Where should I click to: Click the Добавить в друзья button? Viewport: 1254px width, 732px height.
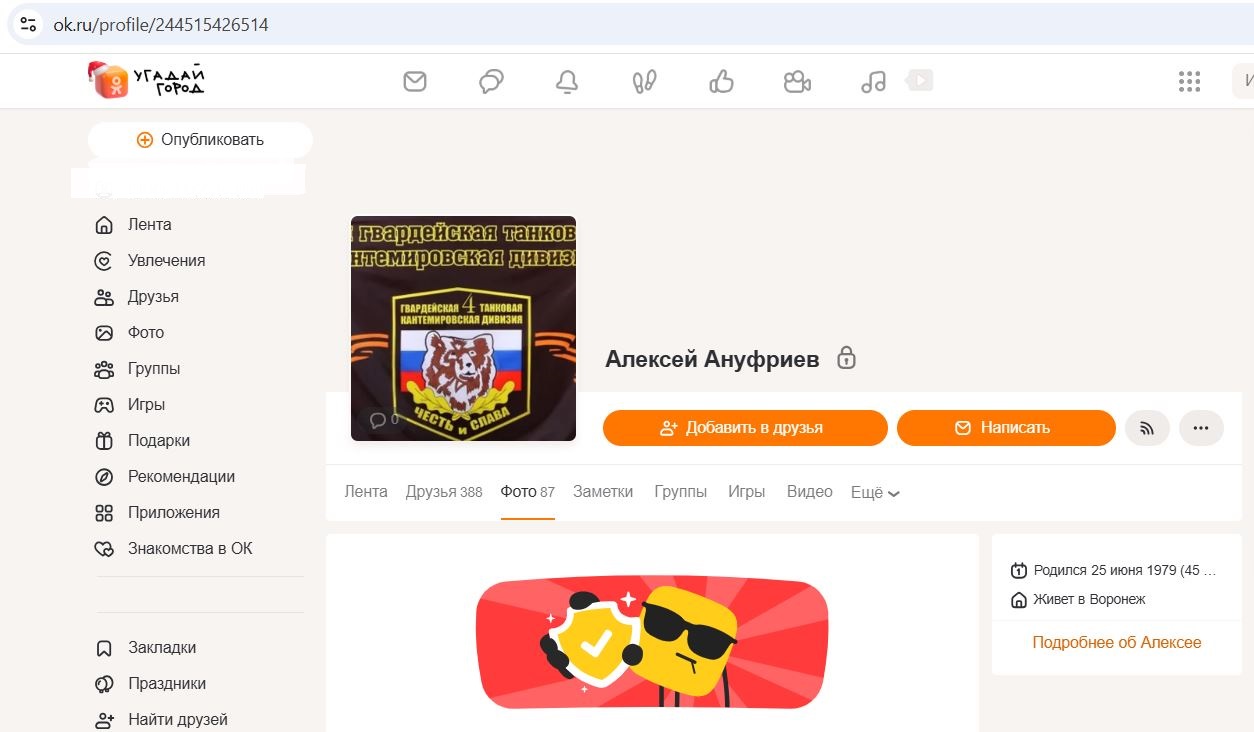pos(745,427)
